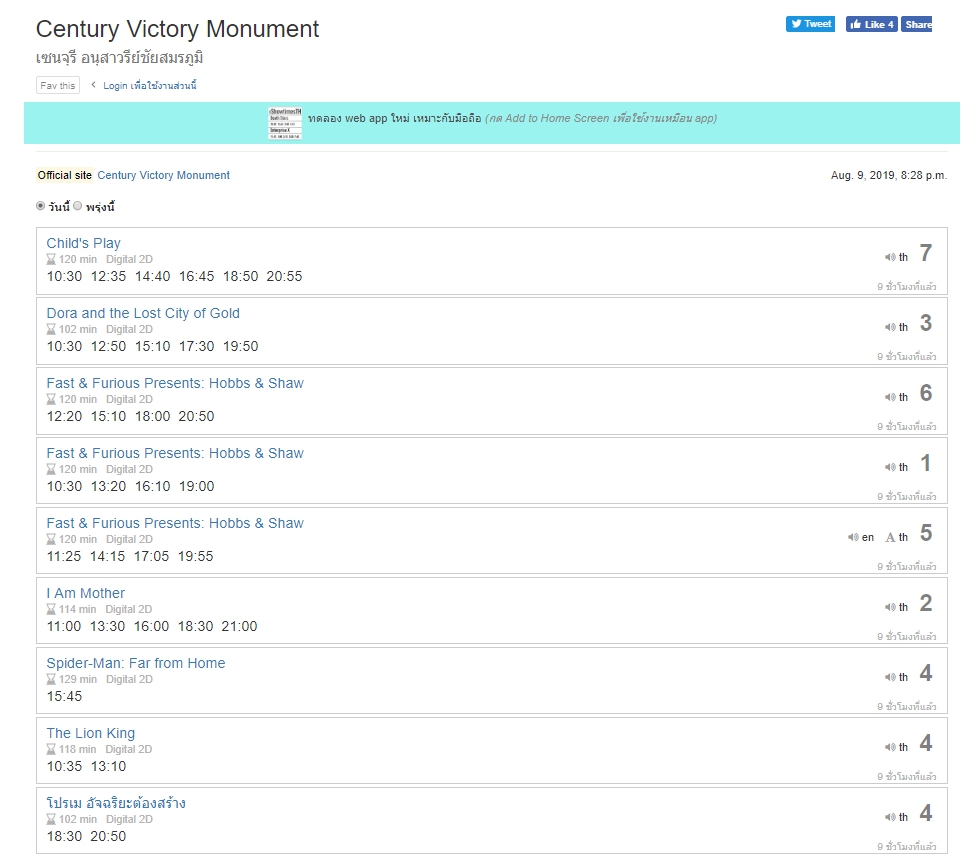Click the hourglass icon in Child's Play row
Image resolution: width=980 pixels, height=862 pixels.
click(51, 259)
